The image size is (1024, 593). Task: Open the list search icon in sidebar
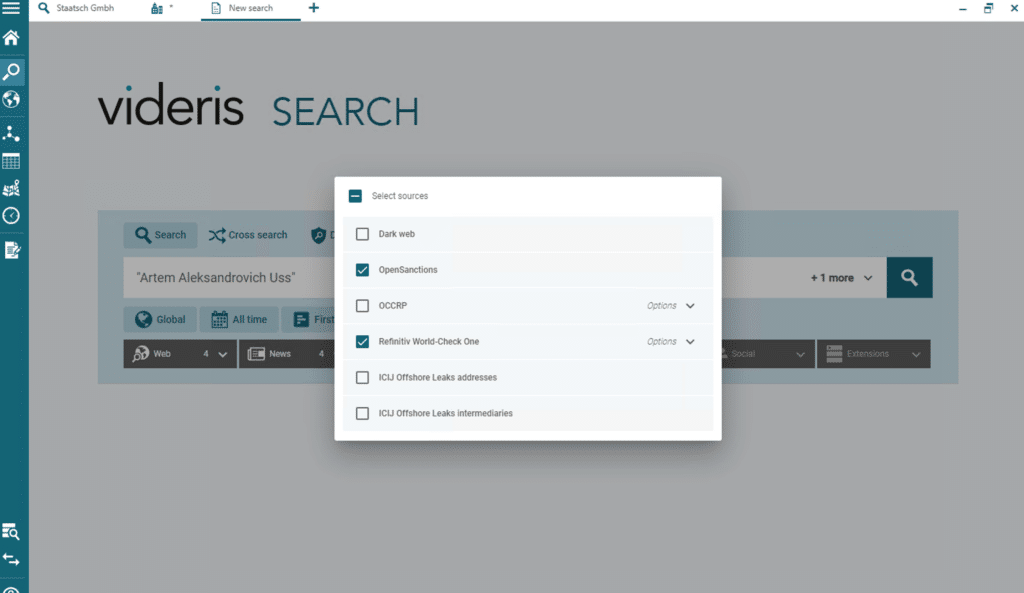(x=11, y=532)
